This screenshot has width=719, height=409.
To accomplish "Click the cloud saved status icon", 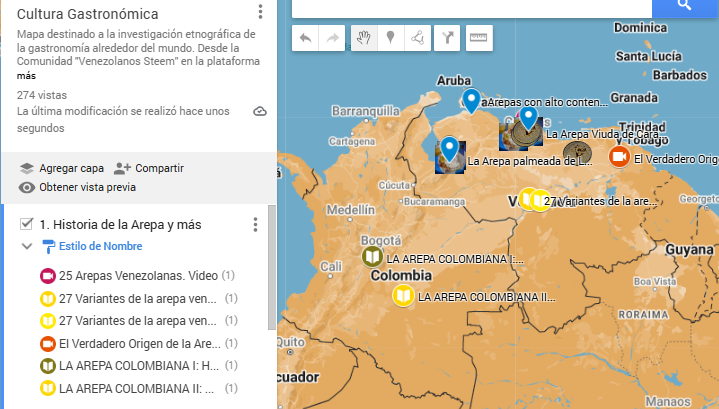I will pyautogui.click(x=260, y=111).
